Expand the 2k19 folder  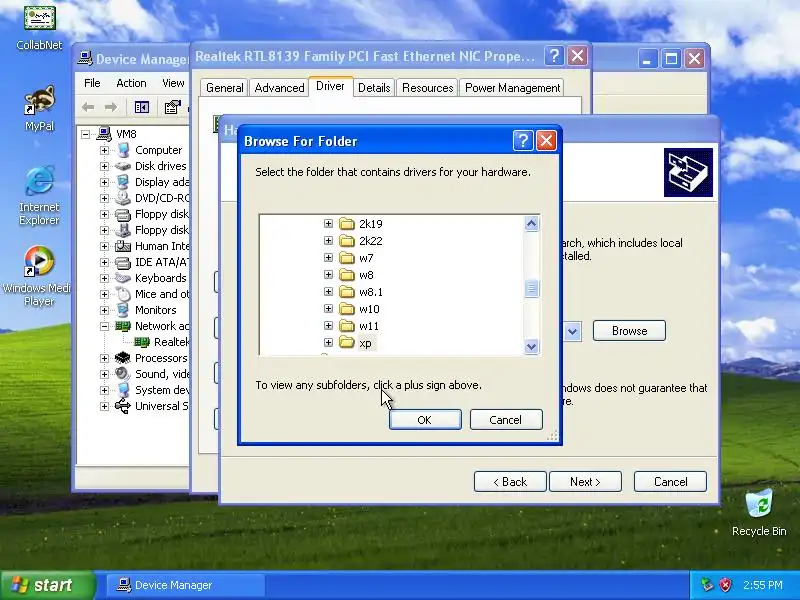[328, 223]
